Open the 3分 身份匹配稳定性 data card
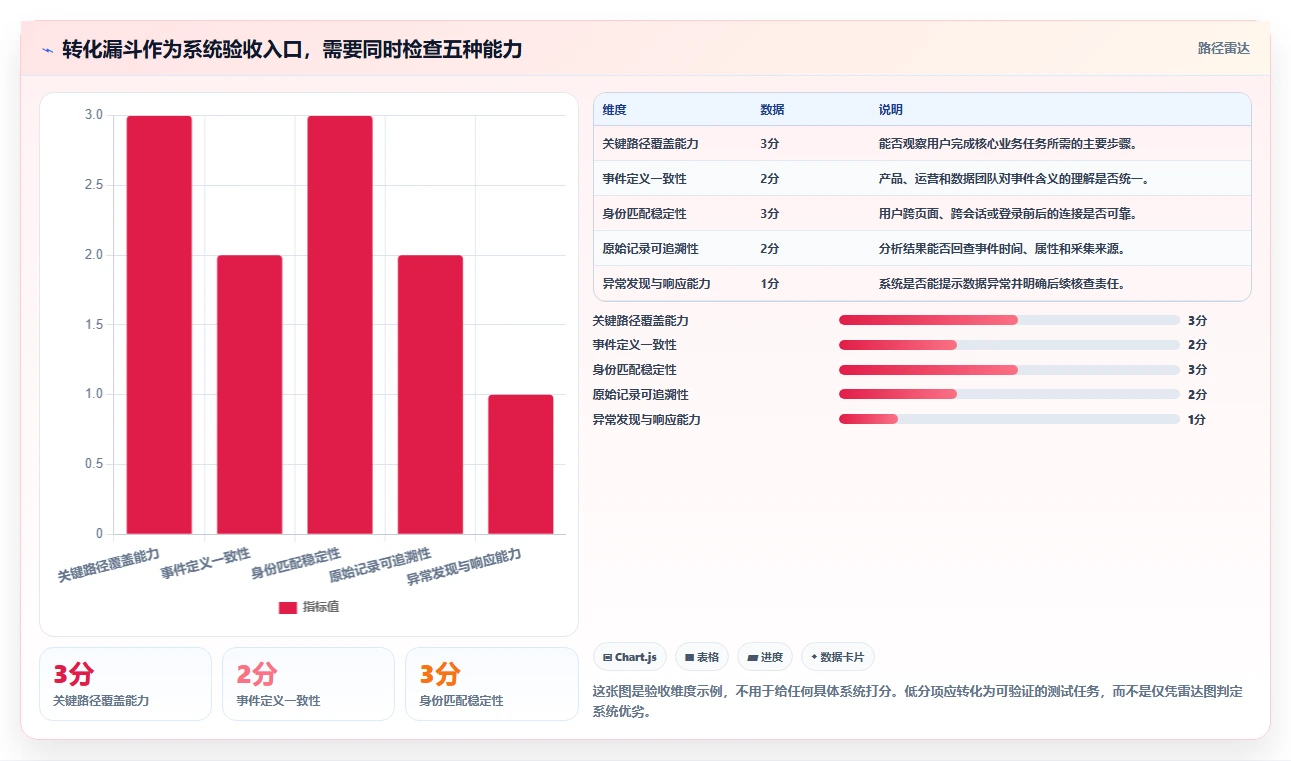 pos(492,684)
